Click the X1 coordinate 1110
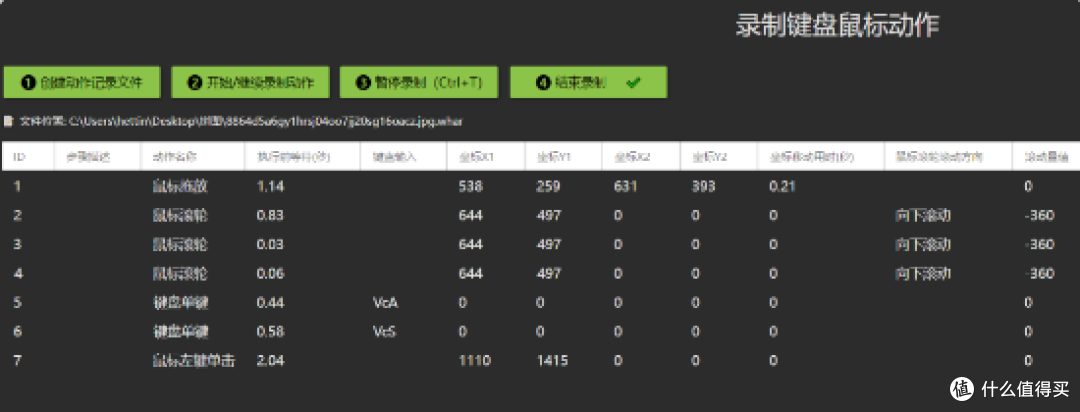1080x412 pixels. tap(475, 360)
